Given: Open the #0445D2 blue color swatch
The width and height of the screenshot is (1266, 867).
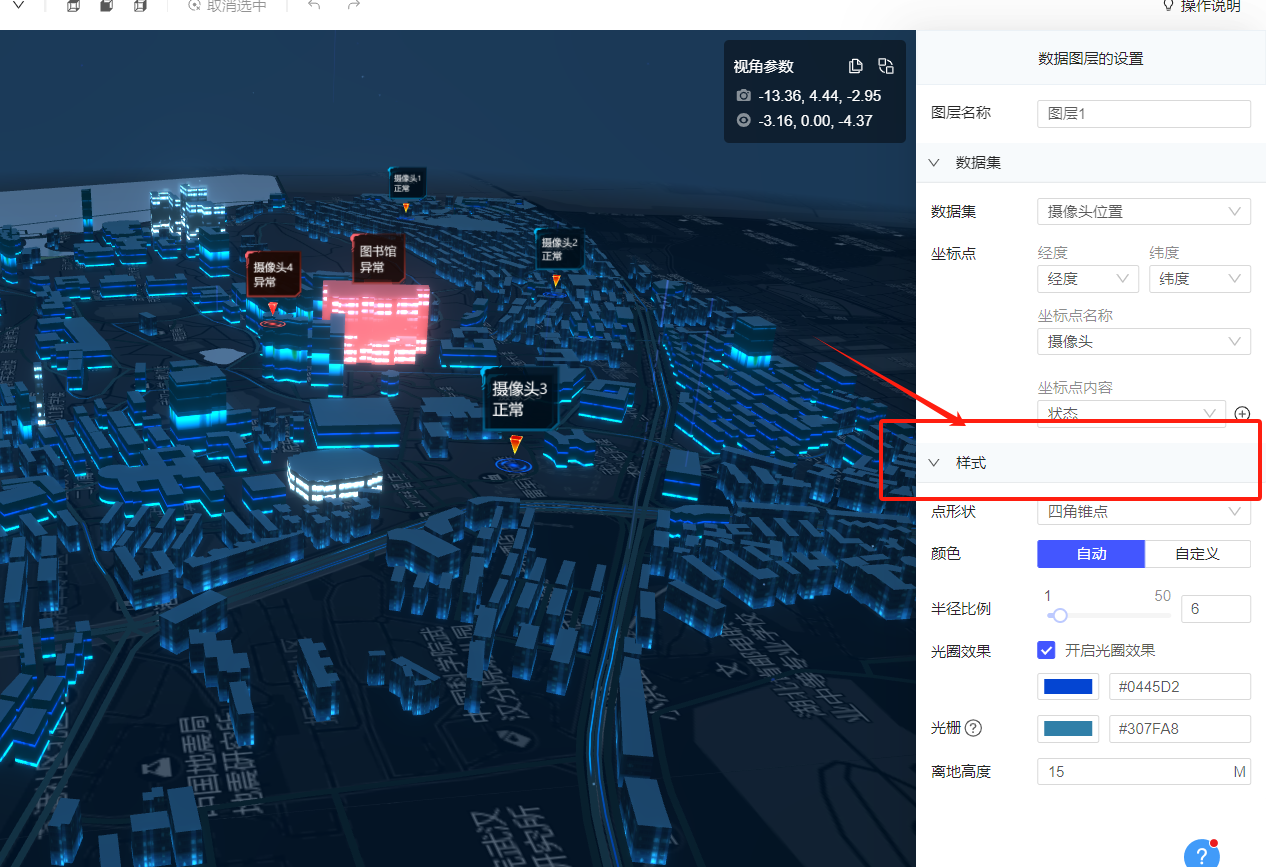Looking at the screenshot, I should [x=1068, y=687].
